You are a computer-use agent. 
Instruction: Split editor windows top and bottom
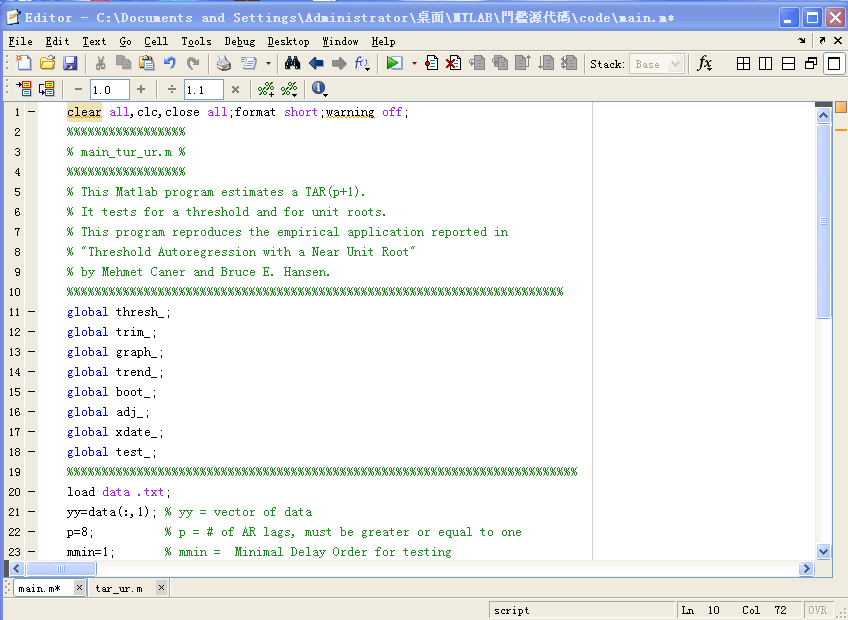point(789,64)
